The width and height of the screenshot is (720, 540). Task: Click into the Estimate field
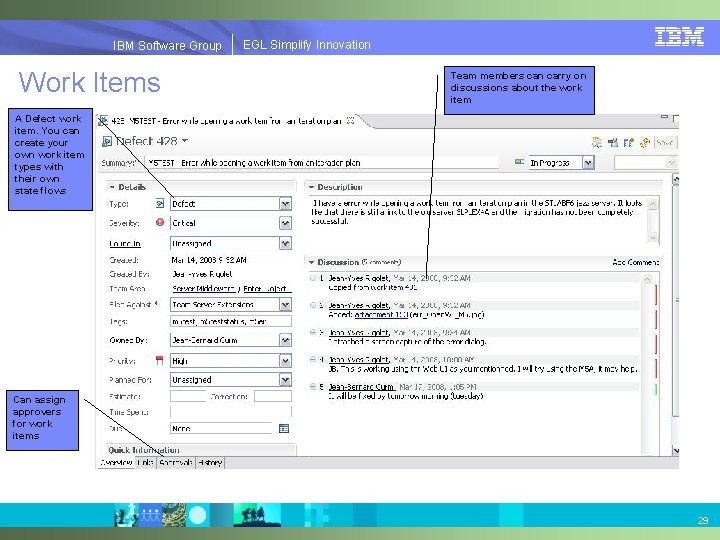pos(188,396)
